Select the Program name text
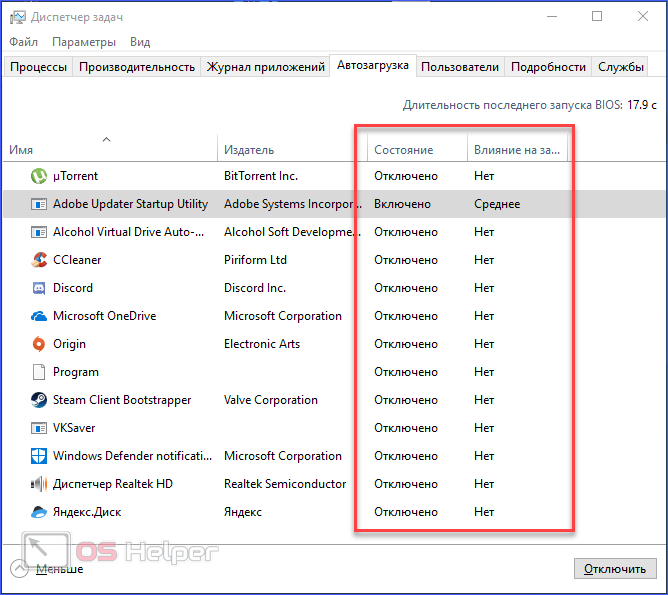 pos(75,372)
